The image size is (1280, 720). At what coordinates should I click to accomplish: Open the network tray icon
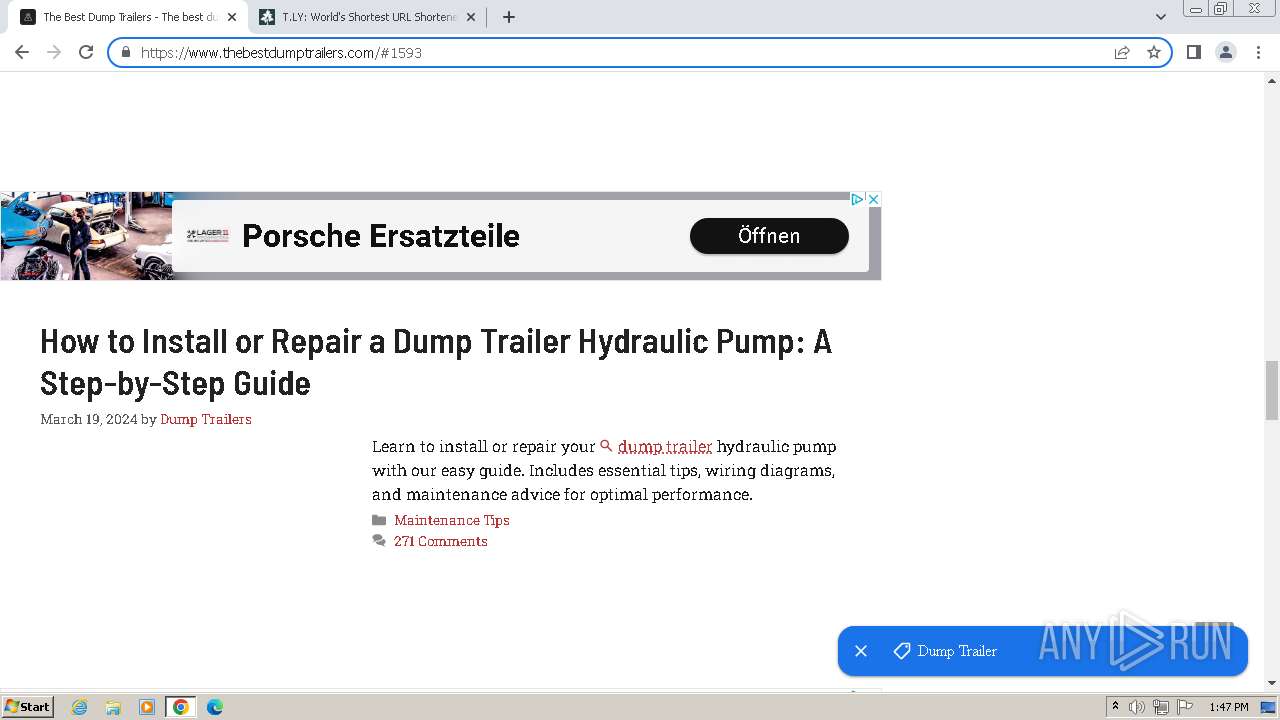1161,707
